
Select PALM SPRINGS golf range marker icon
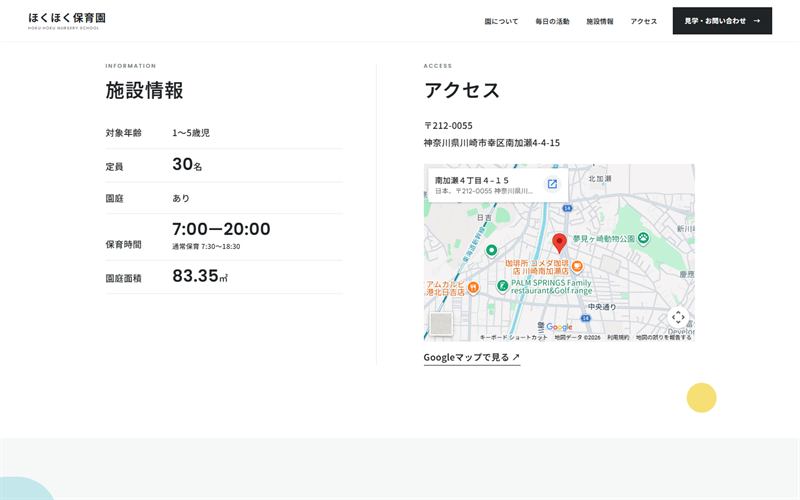point(502,286)
